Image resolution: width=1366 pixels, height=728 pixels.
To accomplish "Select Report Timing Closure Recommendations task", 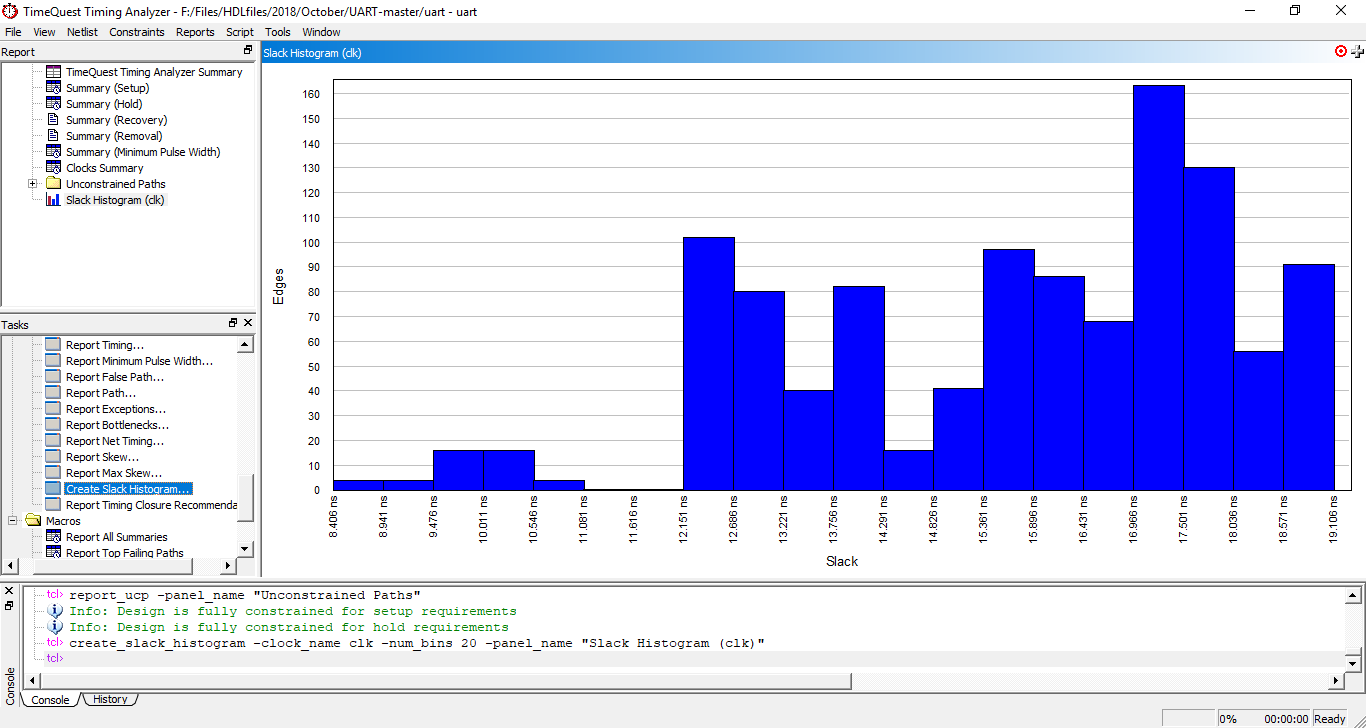I will (151, 505).
